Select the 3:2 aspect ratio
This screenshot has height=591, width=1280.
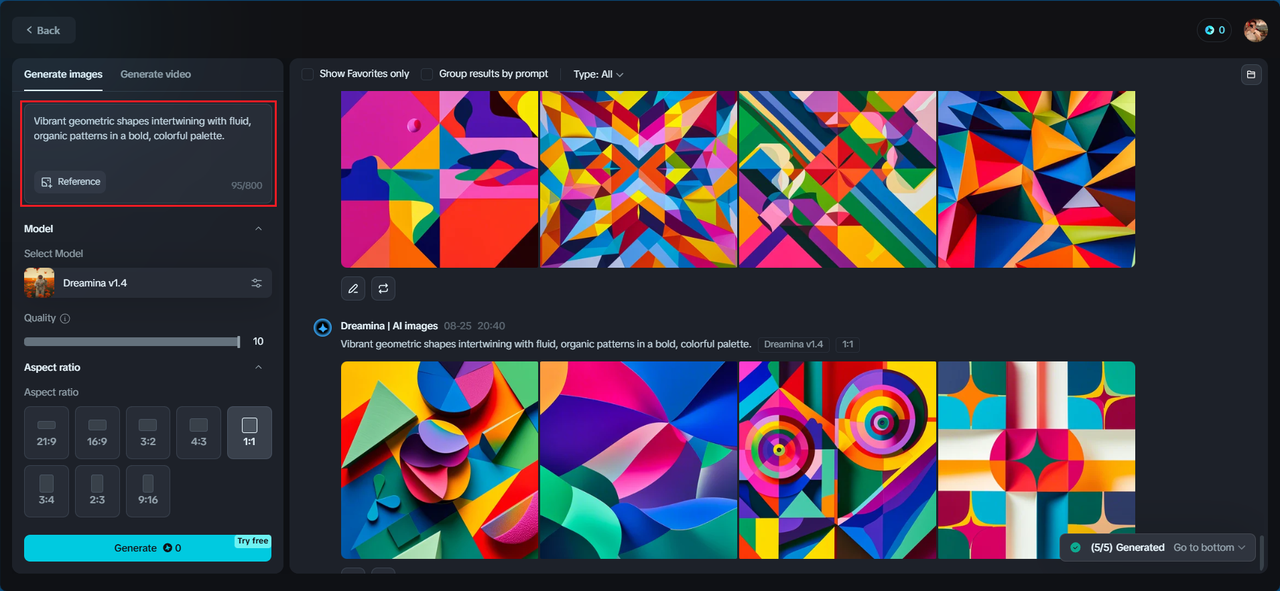tap(148, 432)
